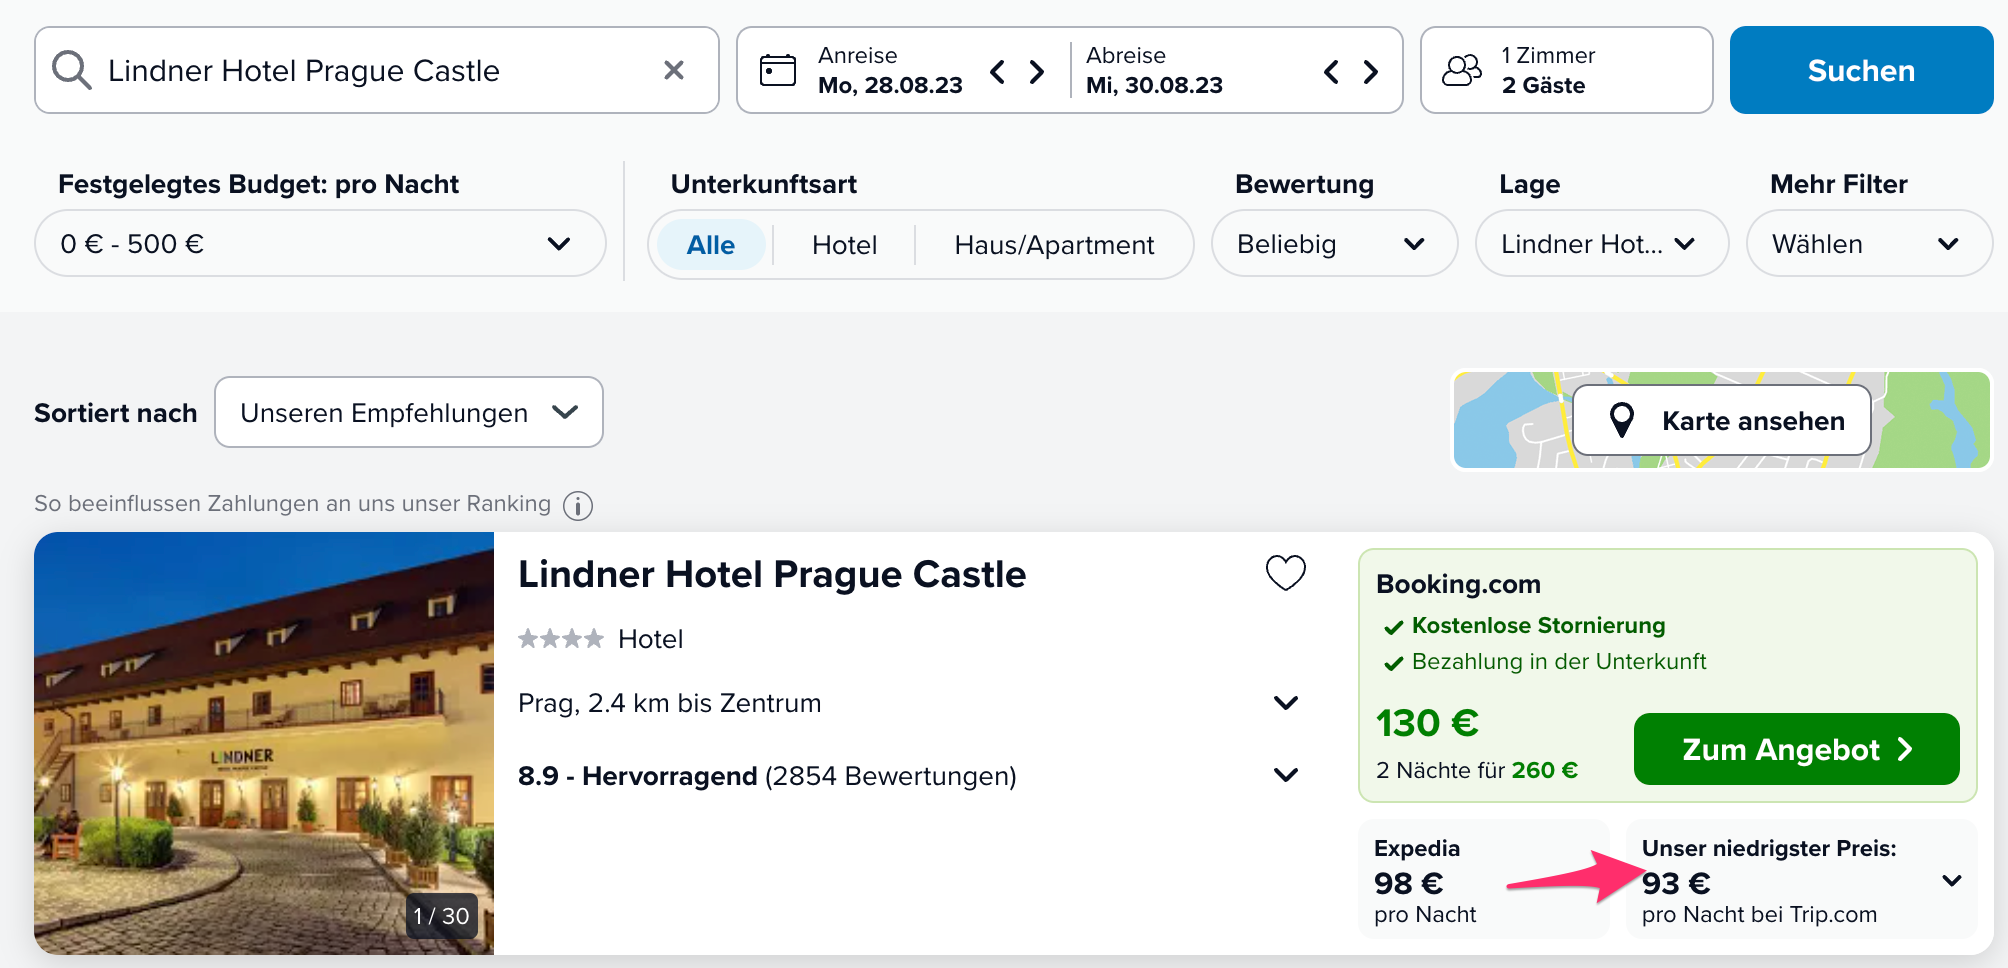
Task: Change sort order Unseren Empfehlungen dropdown
Action: [x=409, y=412]
